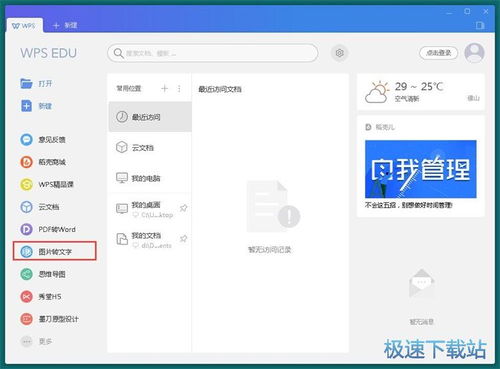Launch the PDF转Word converter
500x369 pixels.
pos(48,229)
